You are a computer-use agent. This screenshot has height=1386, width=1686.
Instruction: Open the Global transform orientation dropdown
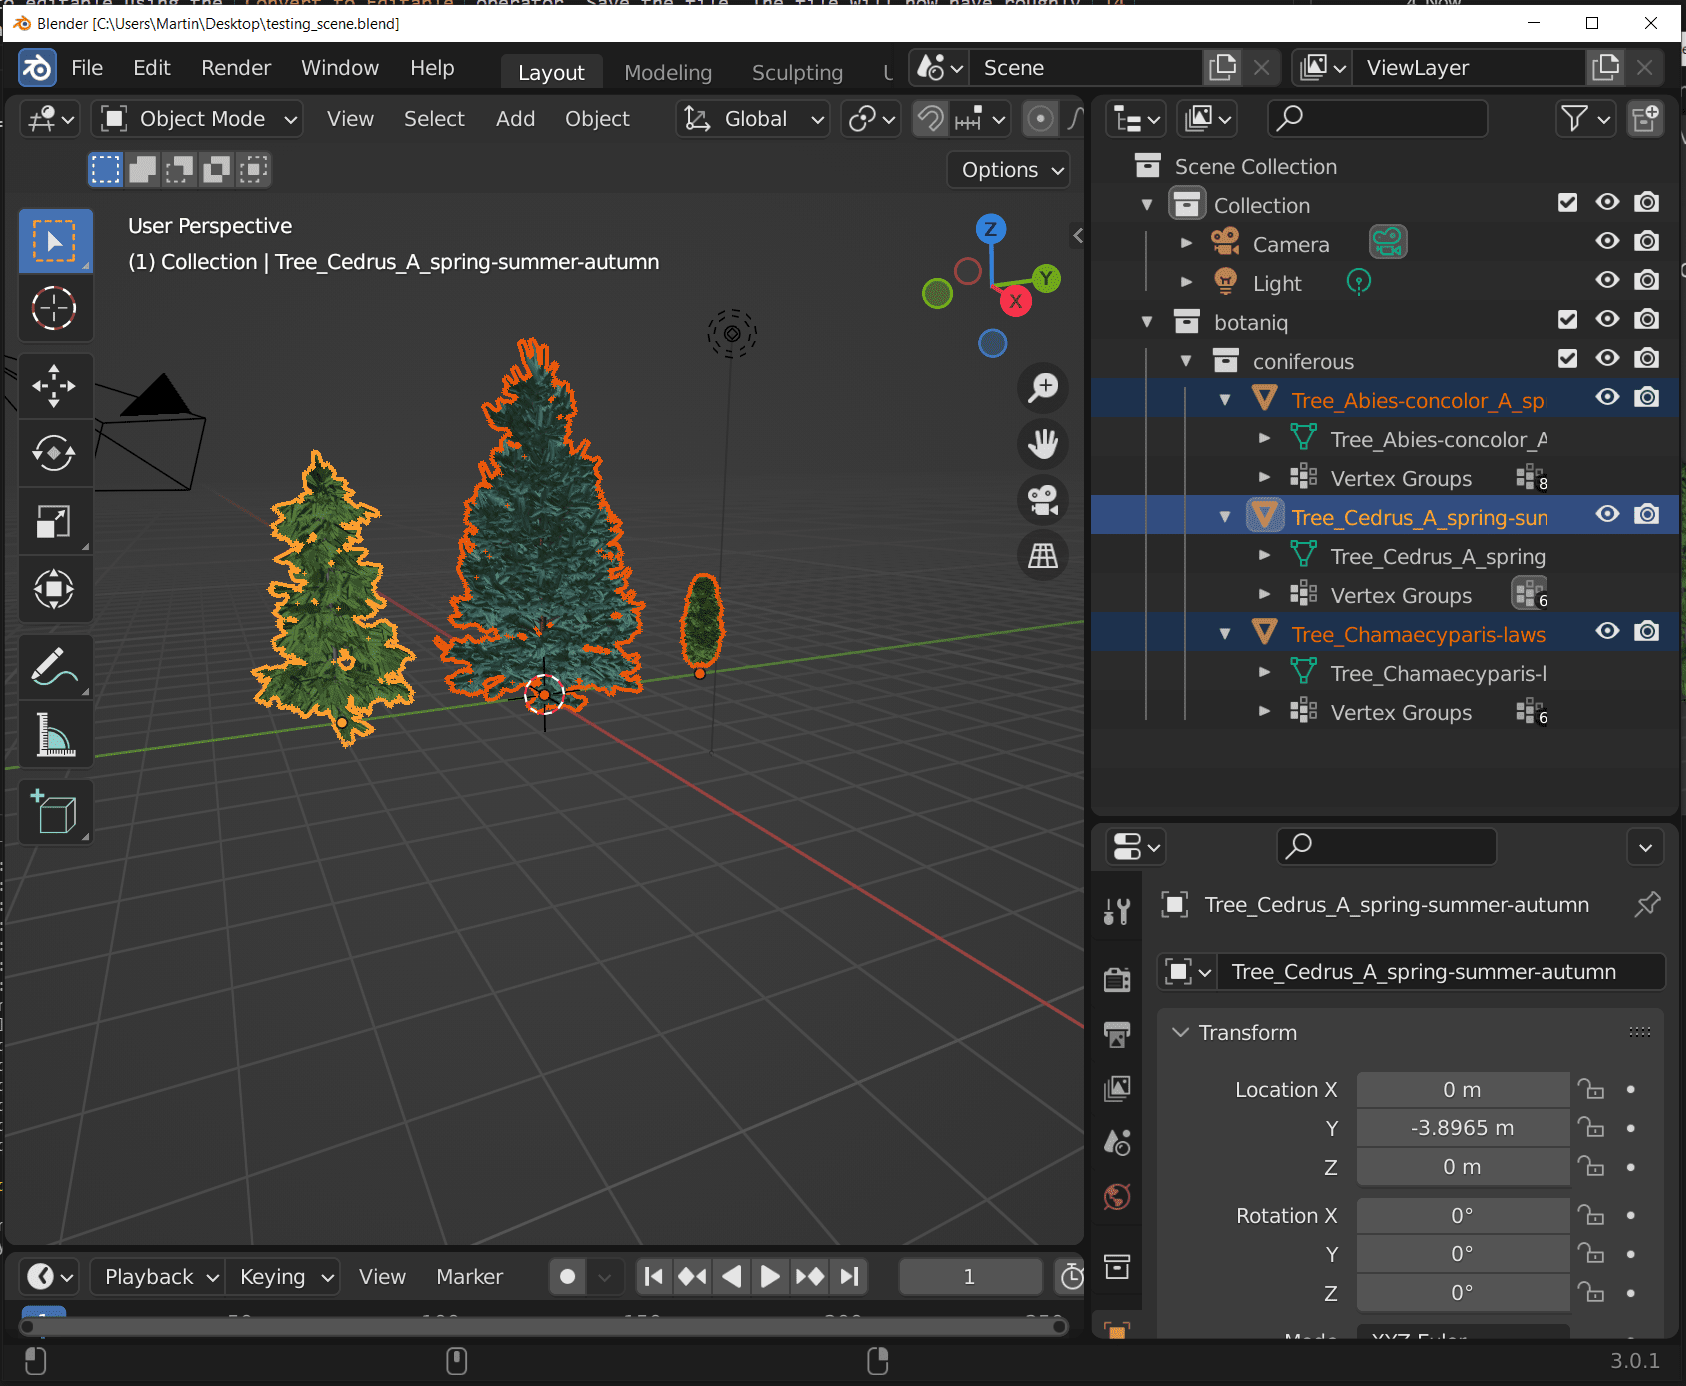[x=752, y=118]
